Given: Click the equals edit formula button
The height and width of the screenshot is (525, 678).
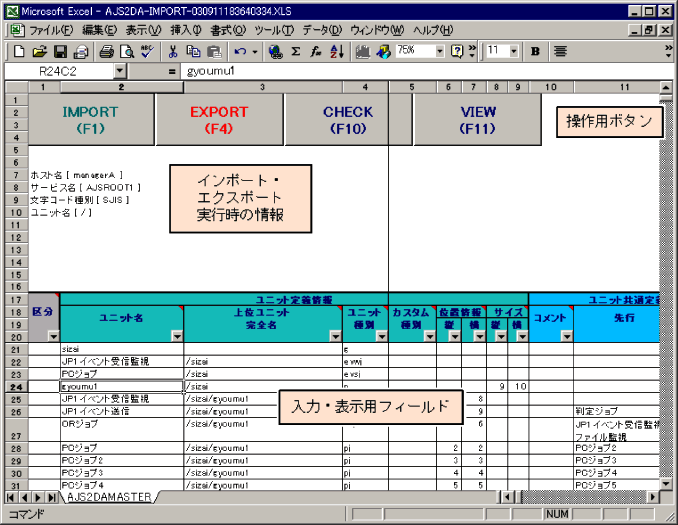Looking at the screenshot, I should pyautogui.click(x=172, y=71).
